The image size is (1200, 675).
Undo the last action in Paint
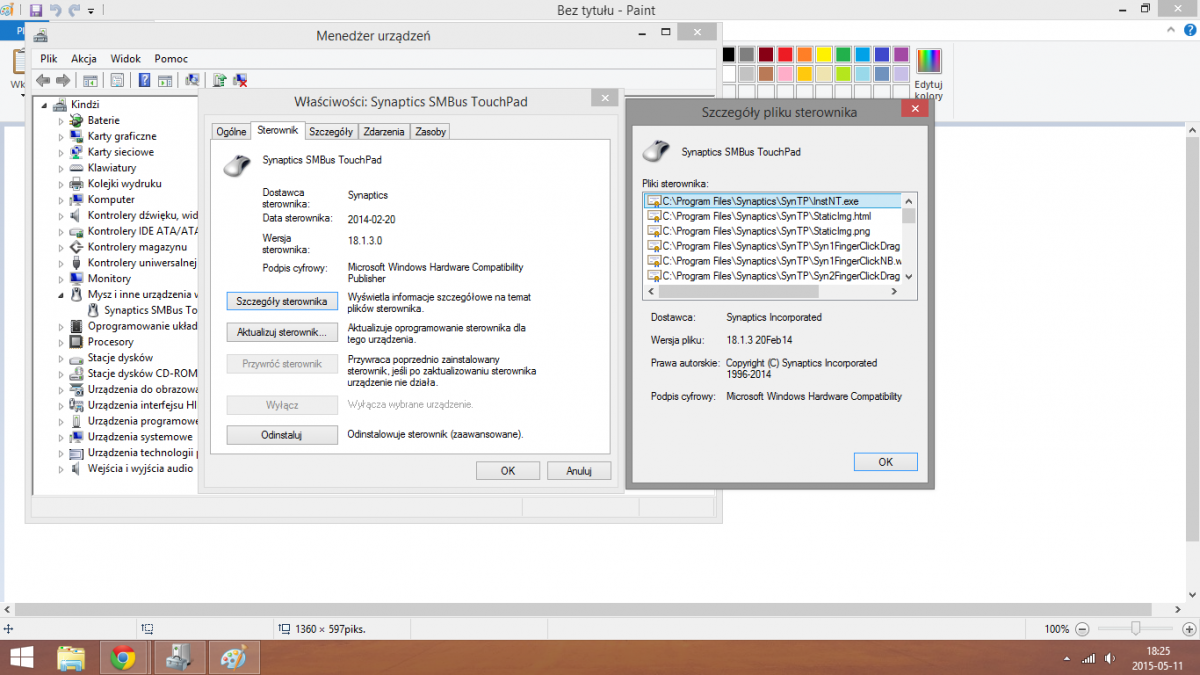(x=56, y=10)
